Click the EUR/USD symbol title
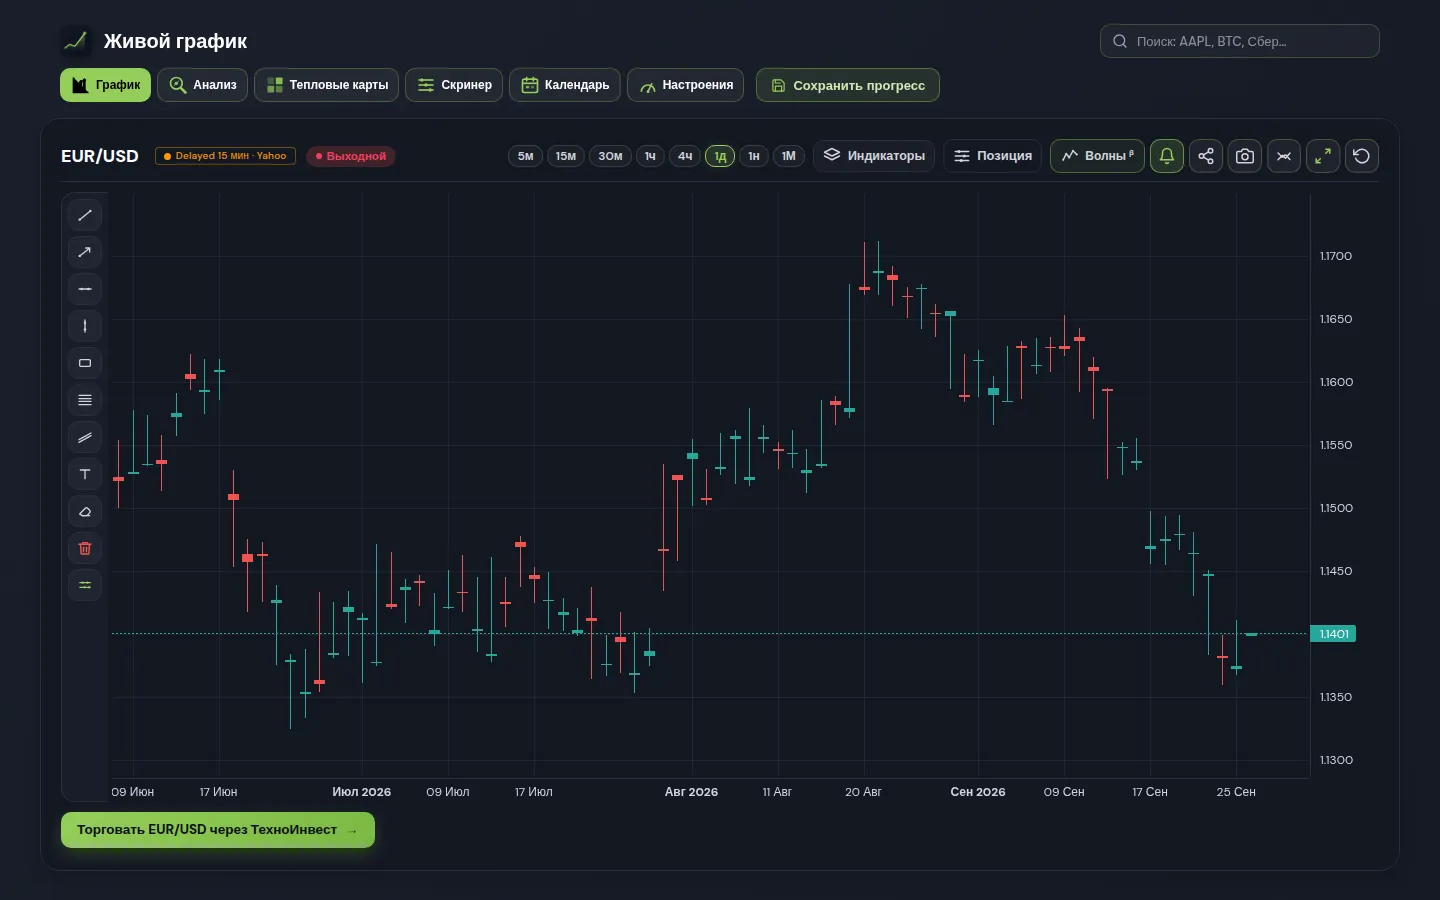 coord(100,156)
